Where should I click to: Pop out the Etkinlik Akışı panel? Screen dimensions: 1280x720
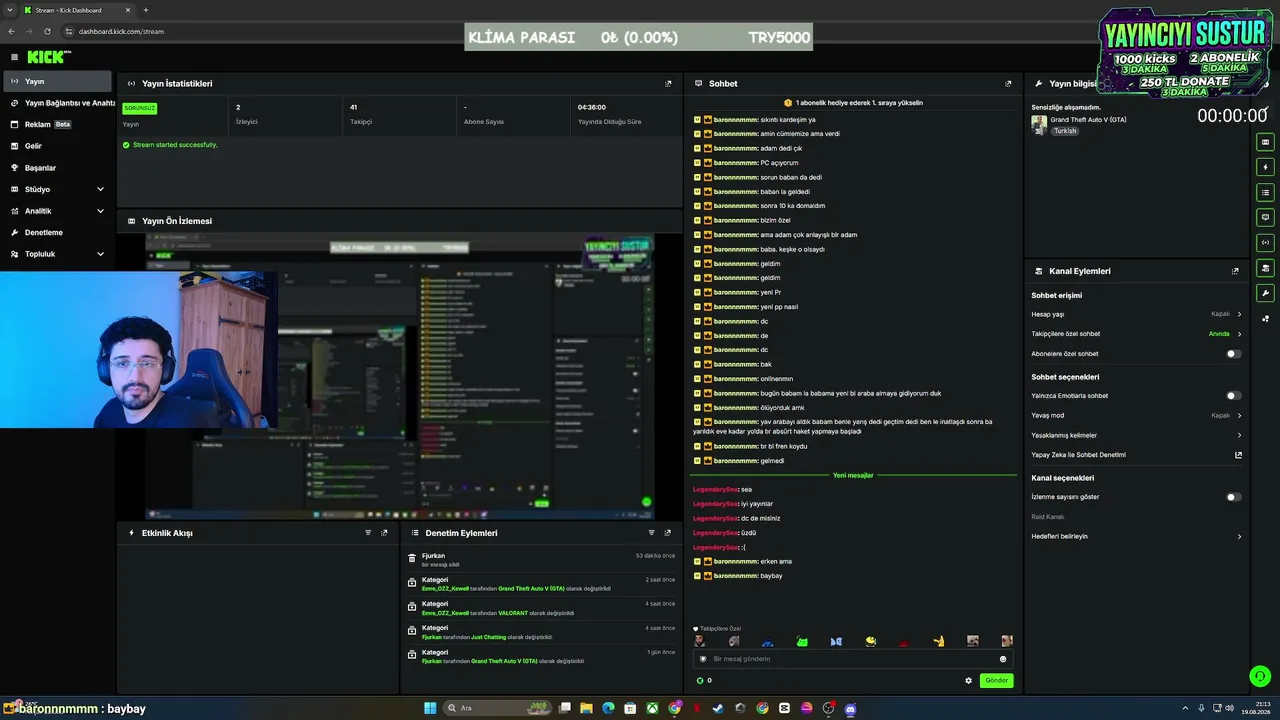point(384,533)
